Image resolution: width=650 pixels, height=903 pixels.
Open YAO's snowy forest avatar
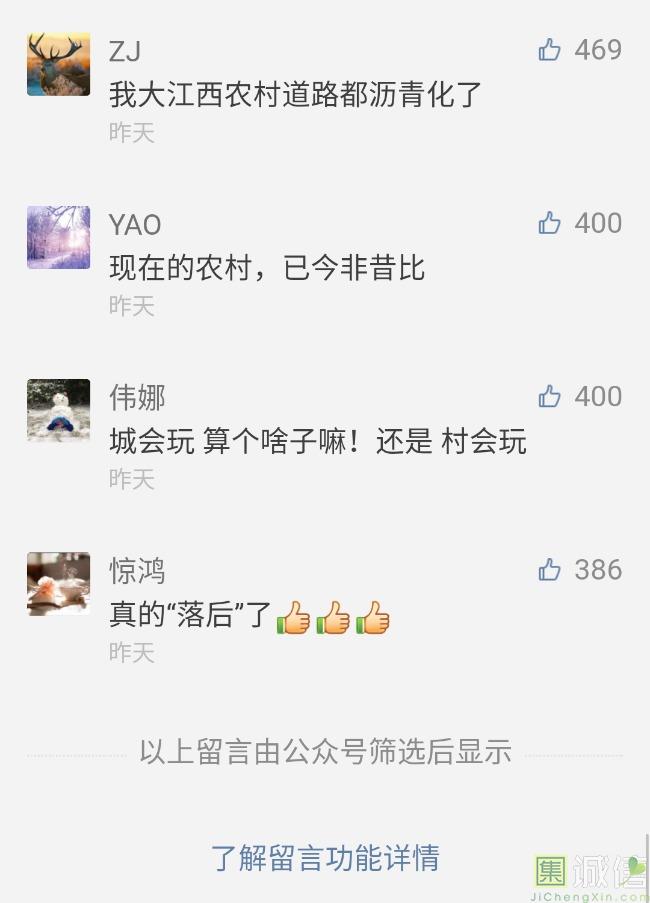tap(59, 237)
